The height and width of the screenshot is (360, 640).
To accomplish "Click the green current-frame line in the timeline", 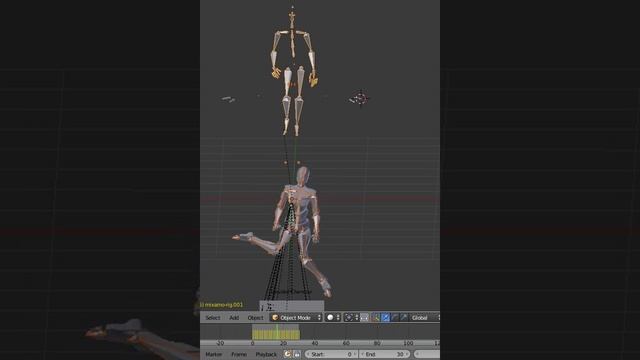I will 277,331.
